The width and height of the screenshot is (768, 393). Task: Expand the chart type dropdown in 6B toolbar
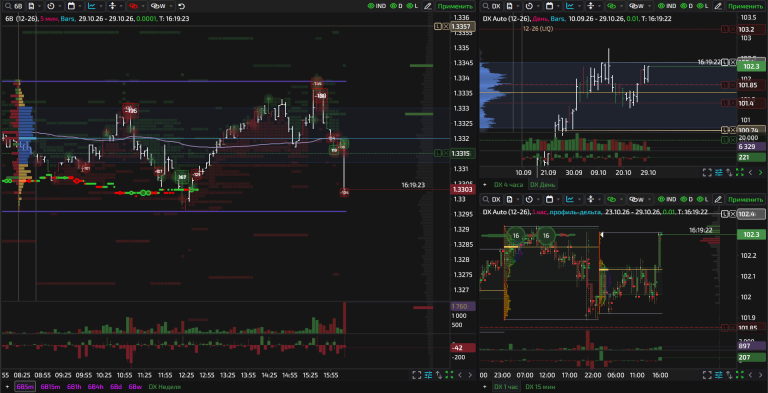[96, 6]
